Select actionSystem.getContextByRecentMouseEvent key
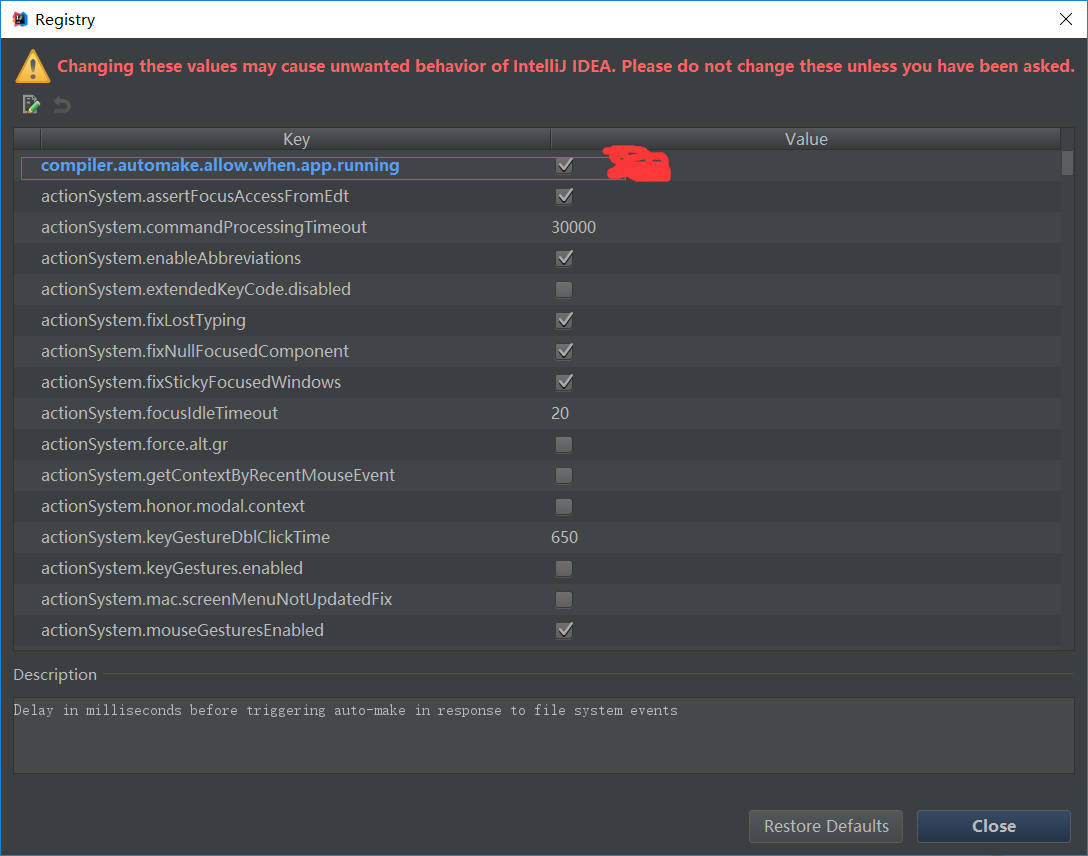Screen dimensions: 1088x856 [217, 475]
